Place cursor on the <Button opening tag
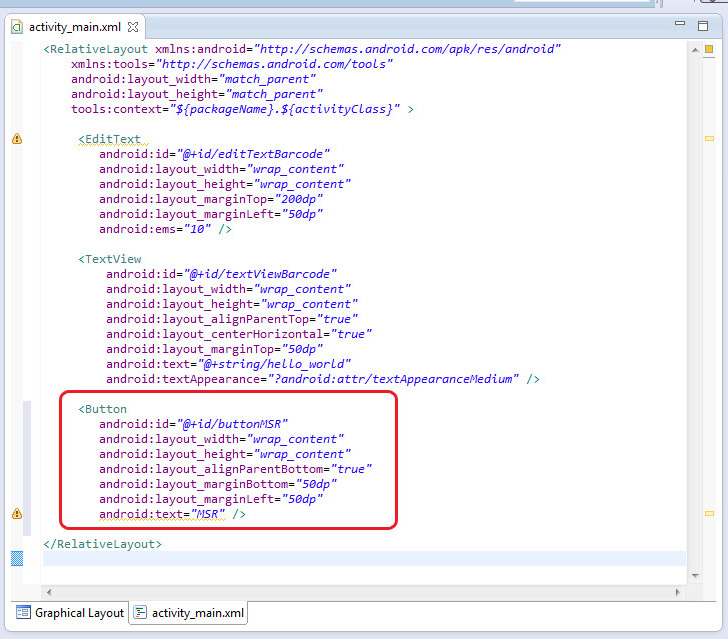This screenshot has width=728, height=639. point(105,409)
